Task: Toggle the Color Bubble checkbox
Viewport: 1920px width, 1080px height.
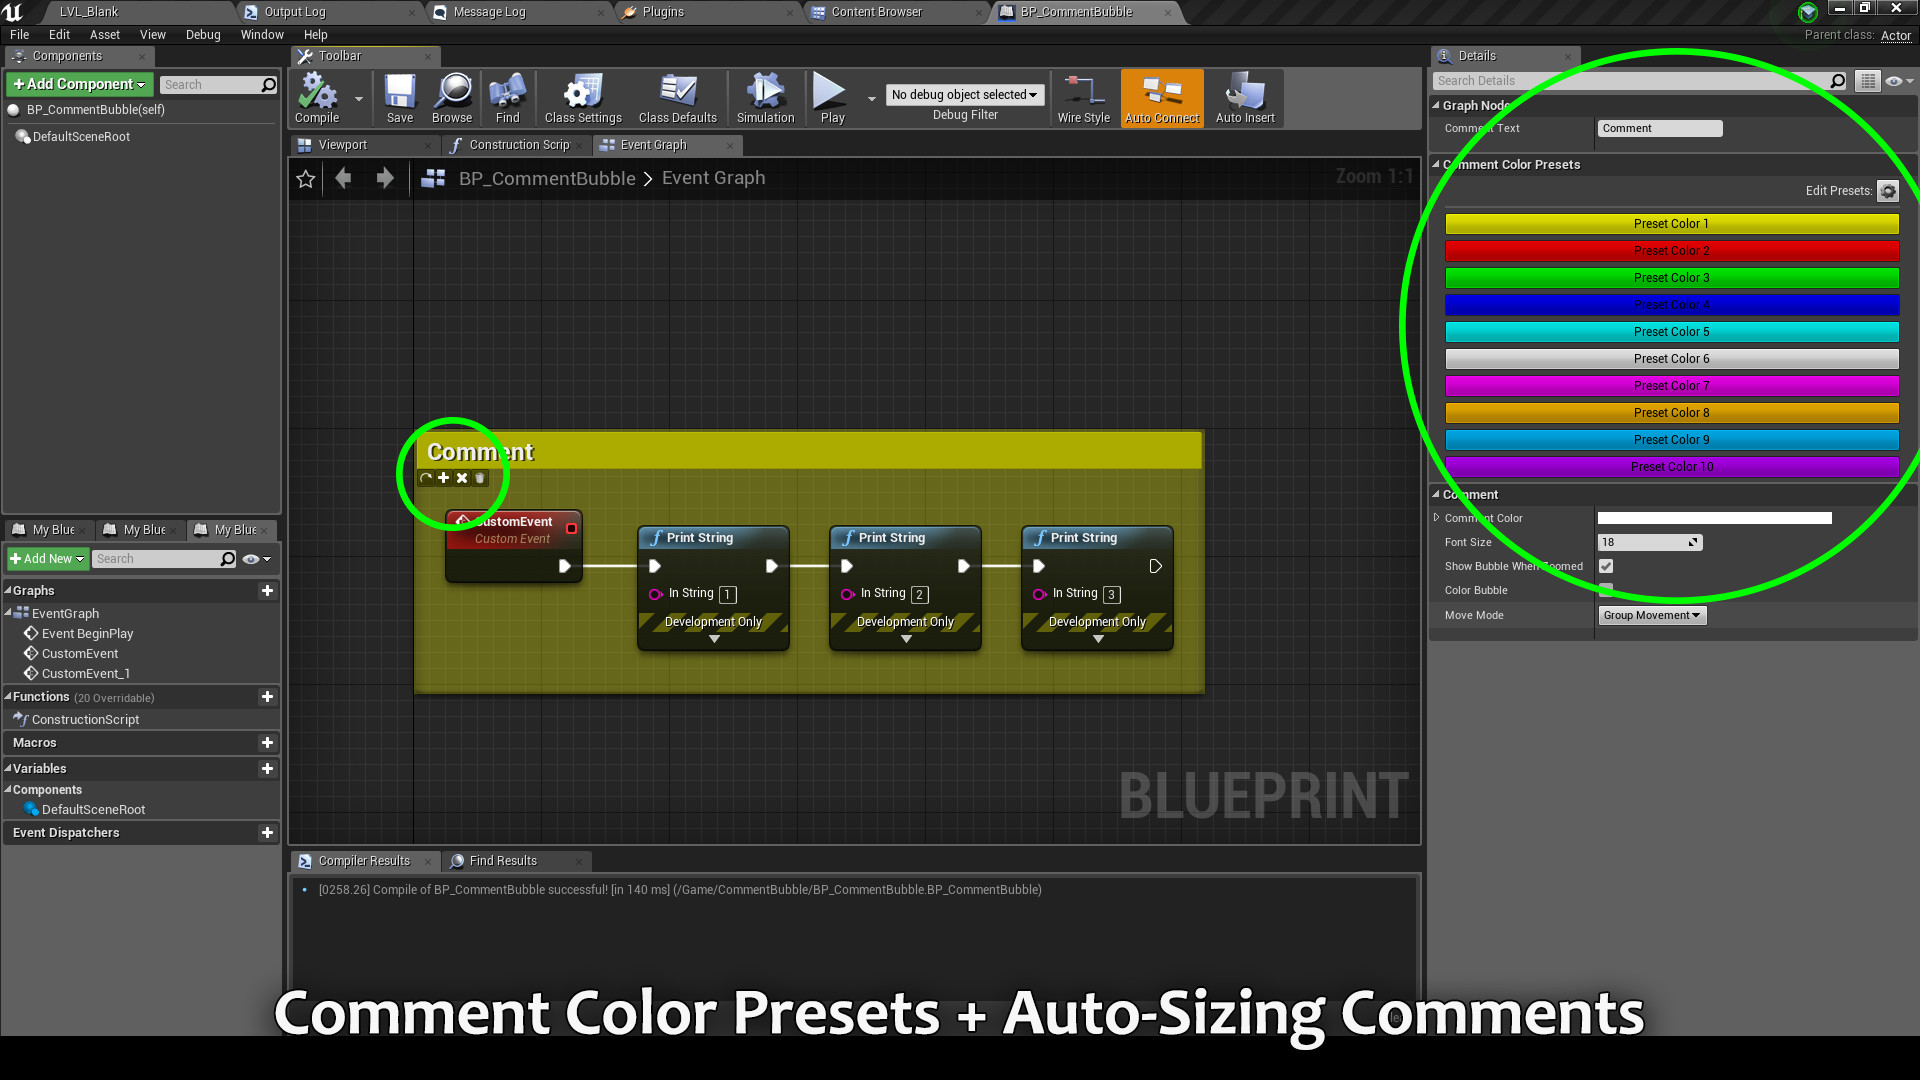Action: tap(1606, 590)
